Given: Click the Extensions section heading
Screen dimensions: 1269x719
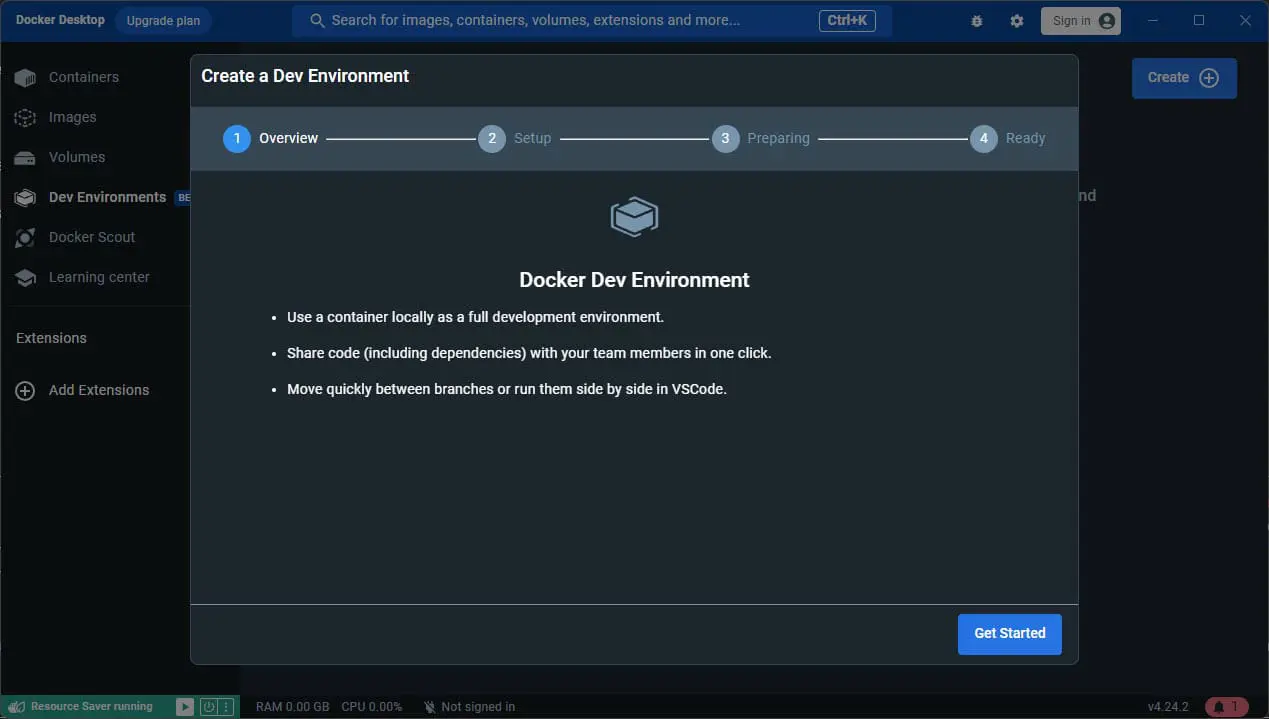Looking at the screenshot, I should click(x=51, y=338).
